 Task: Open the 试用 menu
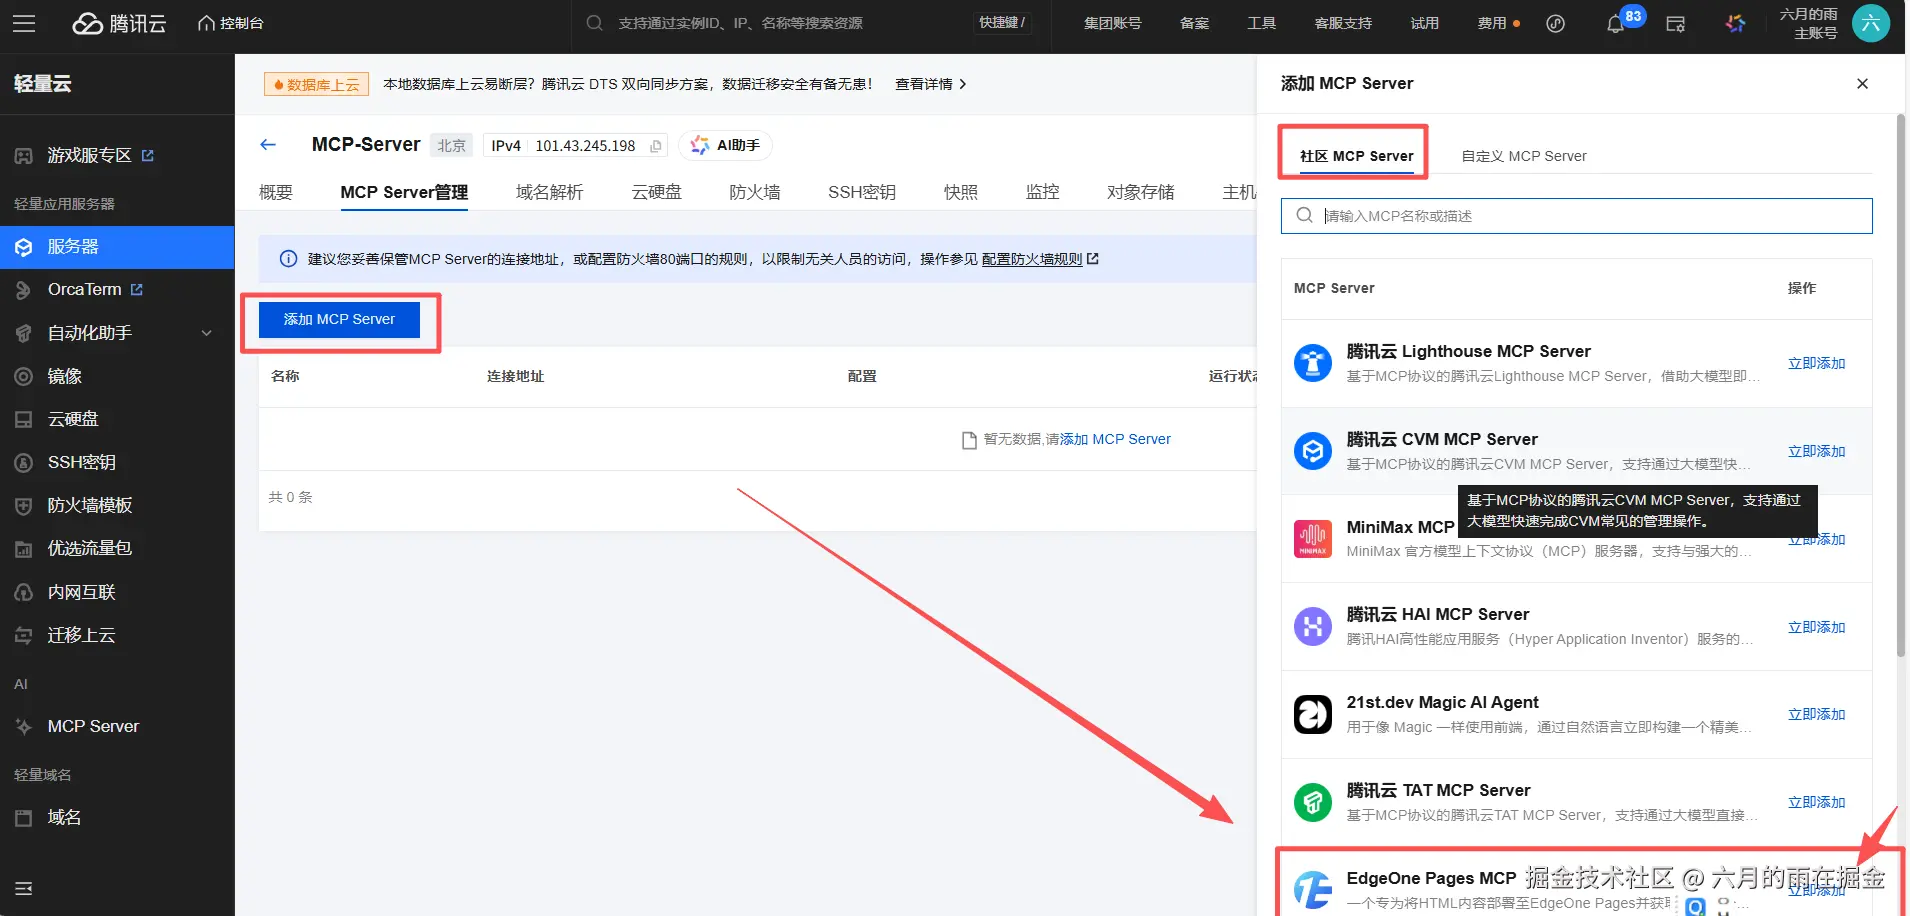pyautogui.click(x=1424, y=23)
